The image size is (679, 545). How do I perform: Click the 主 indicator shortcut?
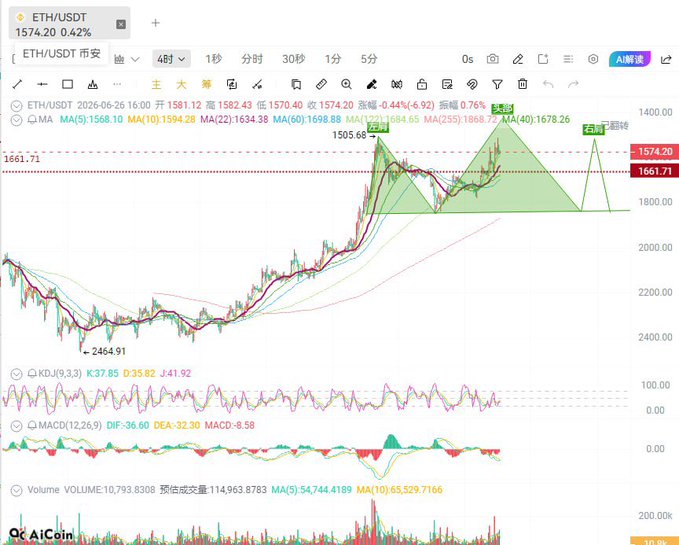click(x=156, y=84)
